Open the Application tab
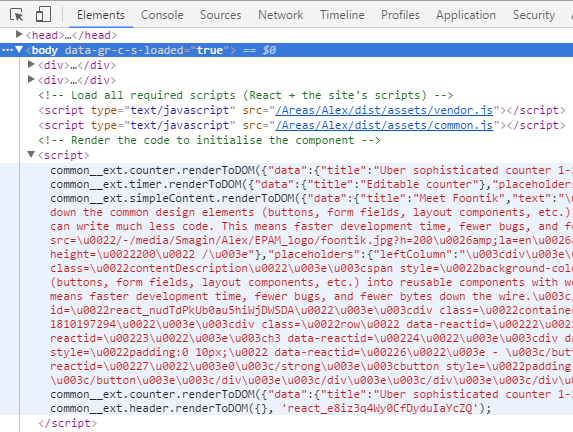 click(466, 15)
